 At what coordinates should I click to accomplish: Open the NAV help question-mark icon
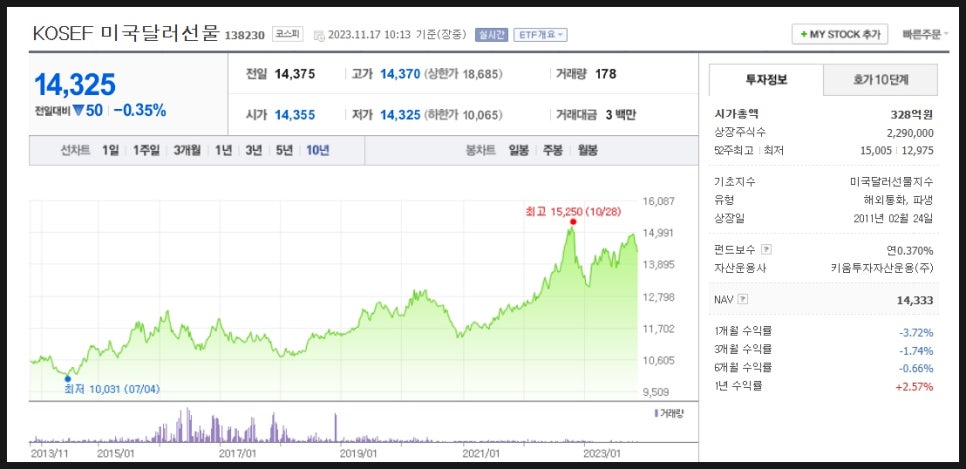point(742,300)
